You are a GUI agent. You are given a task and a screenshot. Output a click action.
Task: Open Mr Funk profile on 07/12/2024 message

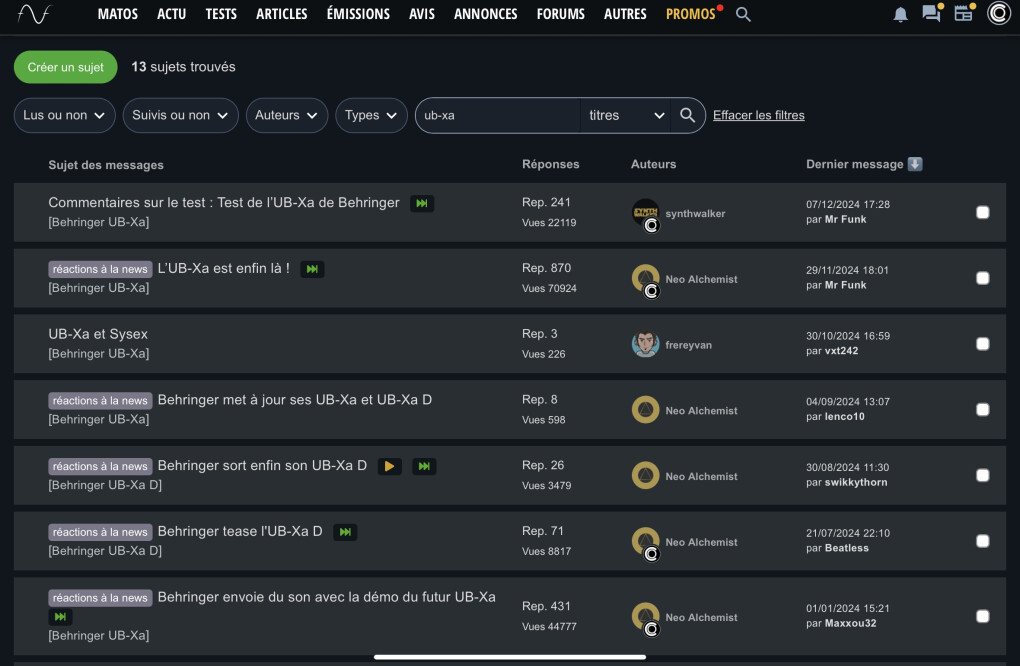[x=845, y=219]
